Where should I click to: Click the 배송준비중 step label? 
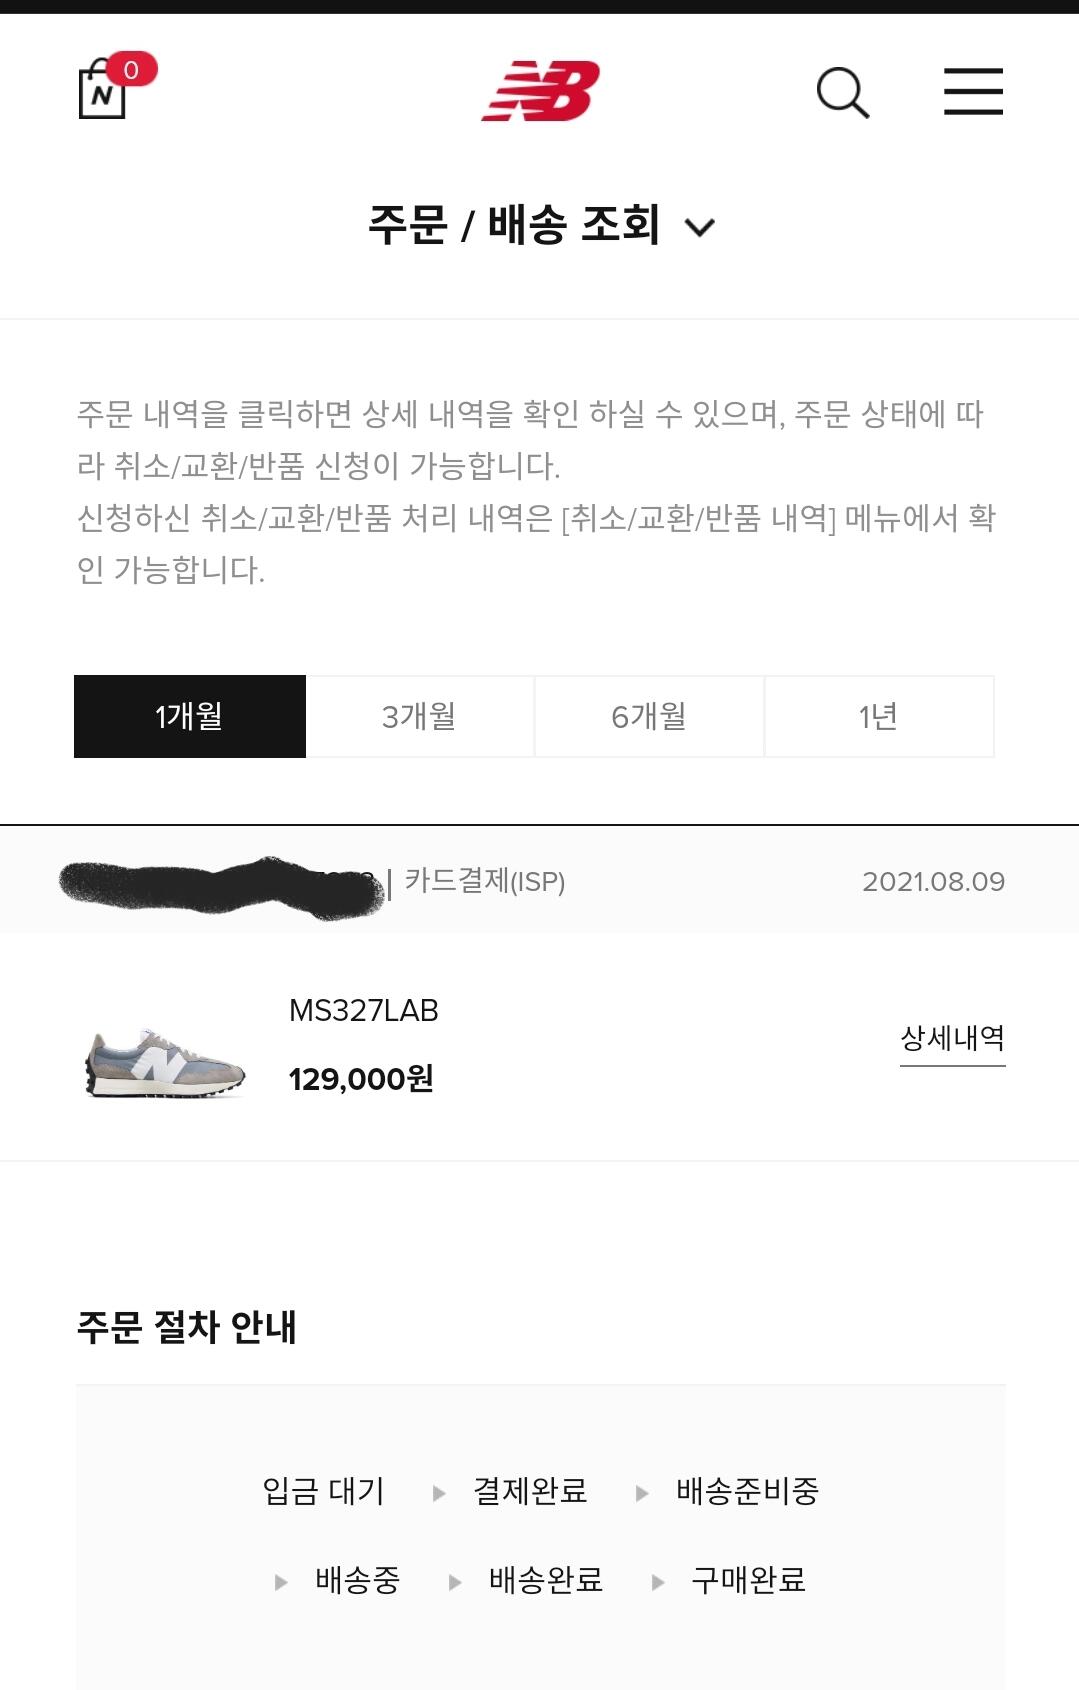point(747,1491)
